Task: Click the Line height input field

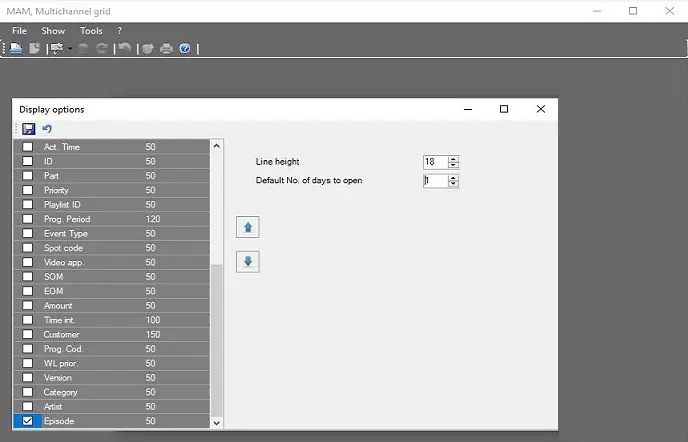Action: 435,162
